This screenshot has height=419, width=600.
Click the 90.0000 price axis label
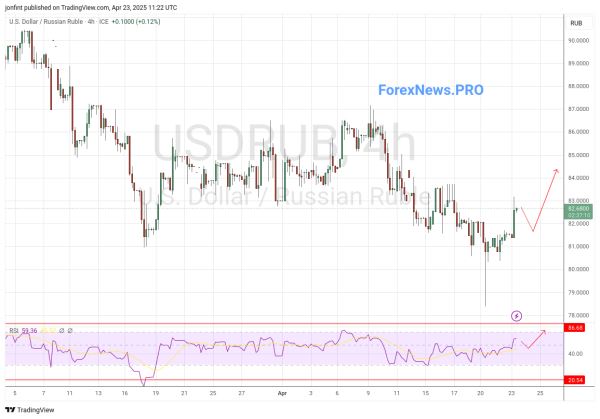(578, 40)
